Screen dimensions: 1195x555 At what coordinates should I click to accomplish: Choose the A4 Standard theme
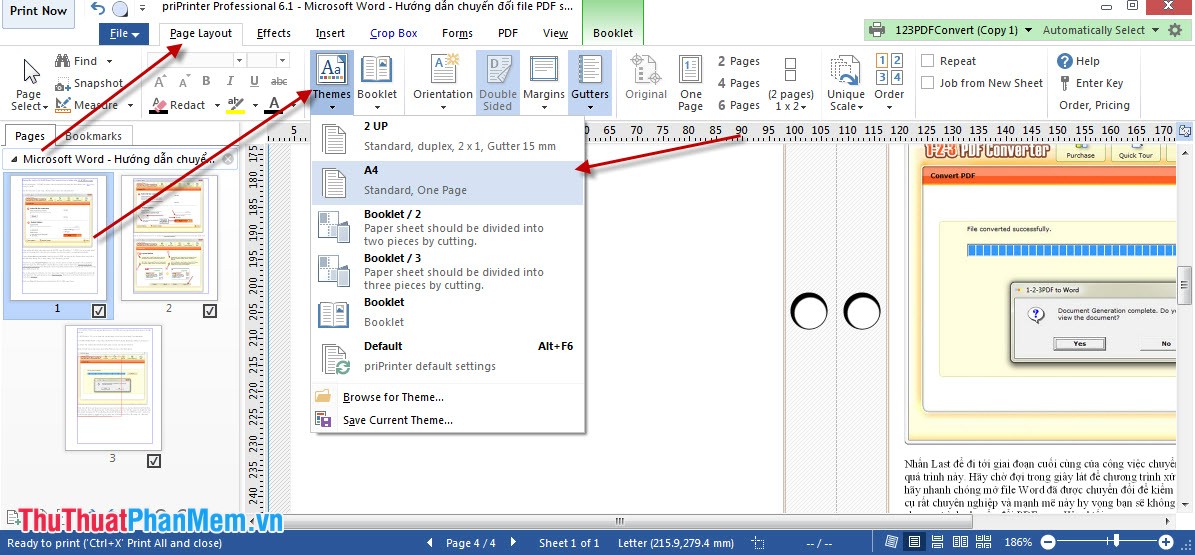pos(447,180)
